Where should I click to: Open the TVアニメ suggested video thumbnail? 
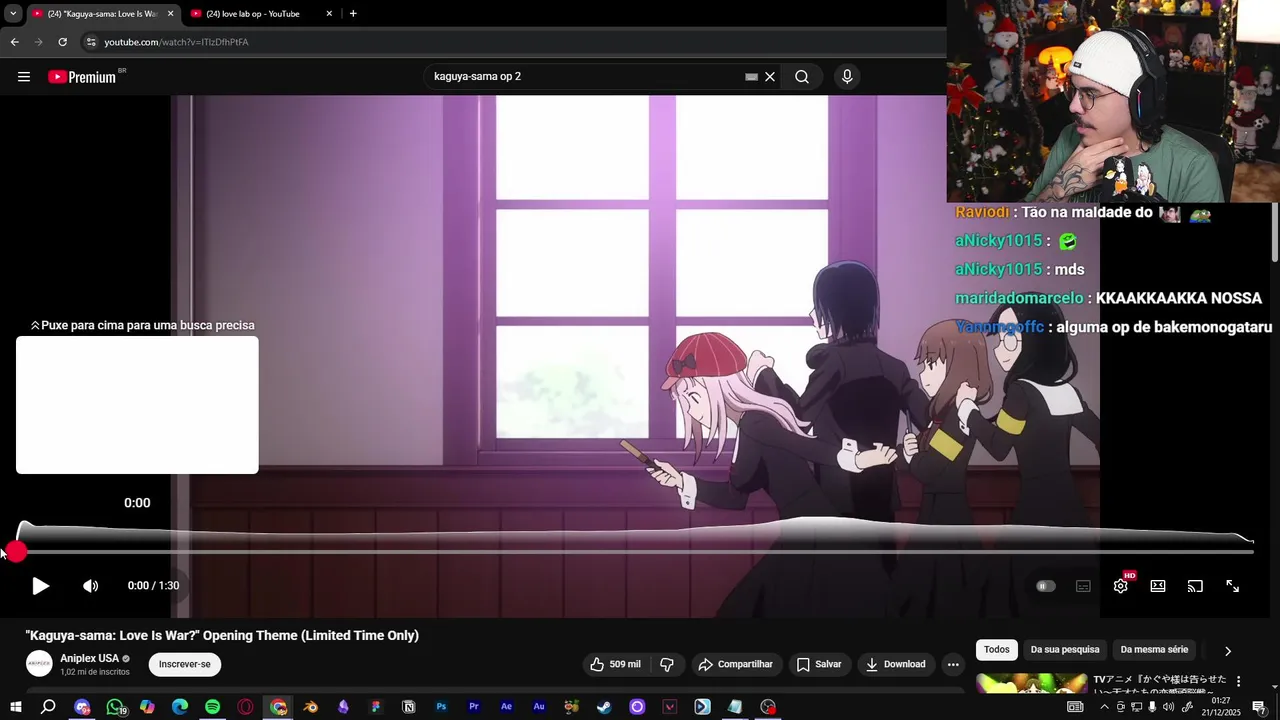1031,683
